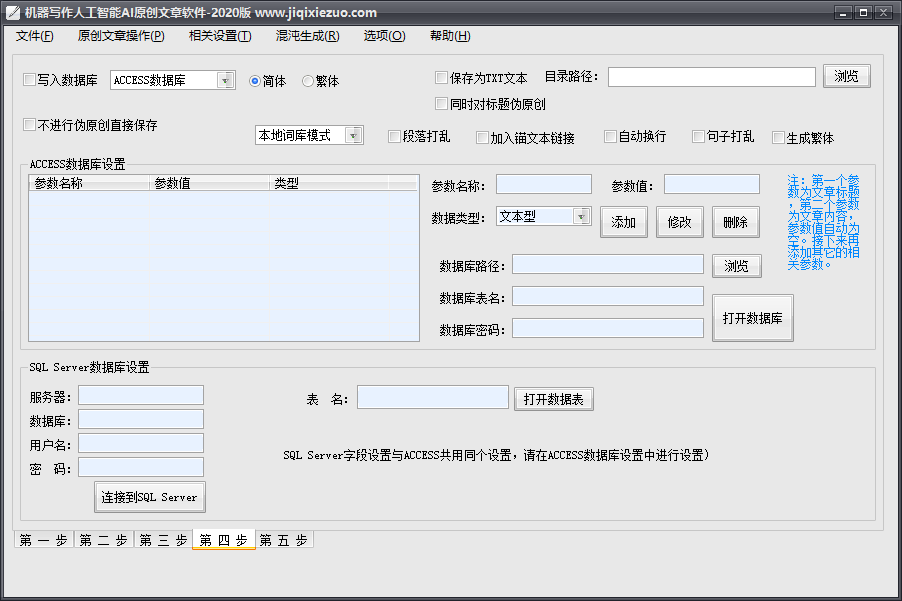The height and width of the screenshot is (601, 902).
Task: Open the 数据类型 文本型 dropdown
Action: (582, 217)
